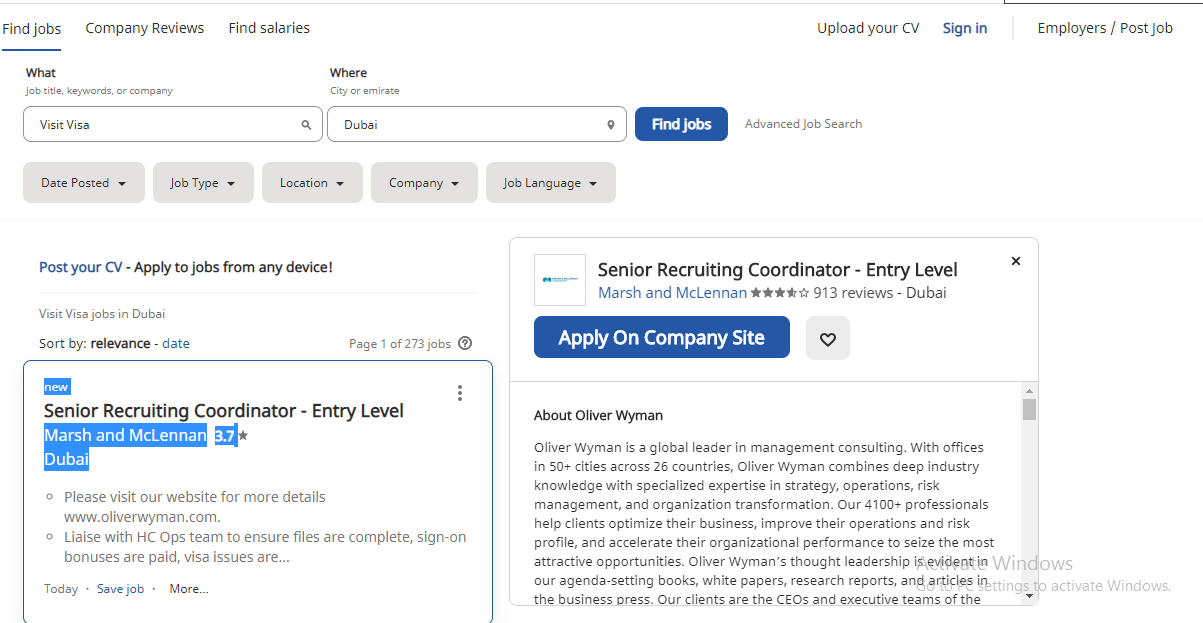Open Employers / Post Job
Image resolution: width=1203 pixels, height=623 pixels.
[1105, 28]
